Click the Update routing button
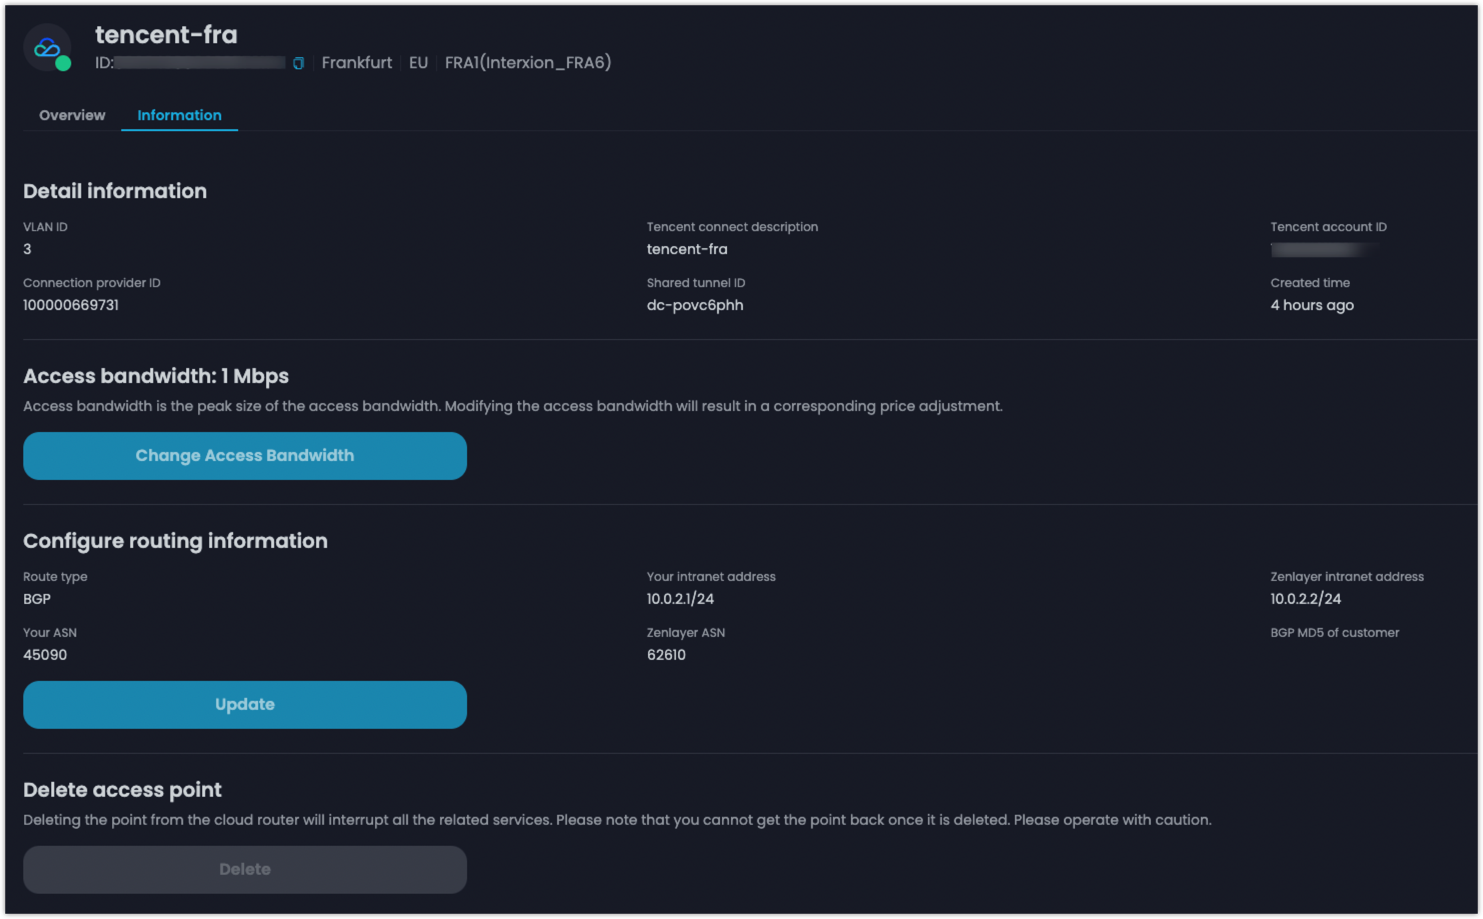Viewport: 1483px width, 919px height. coord(245,705)
